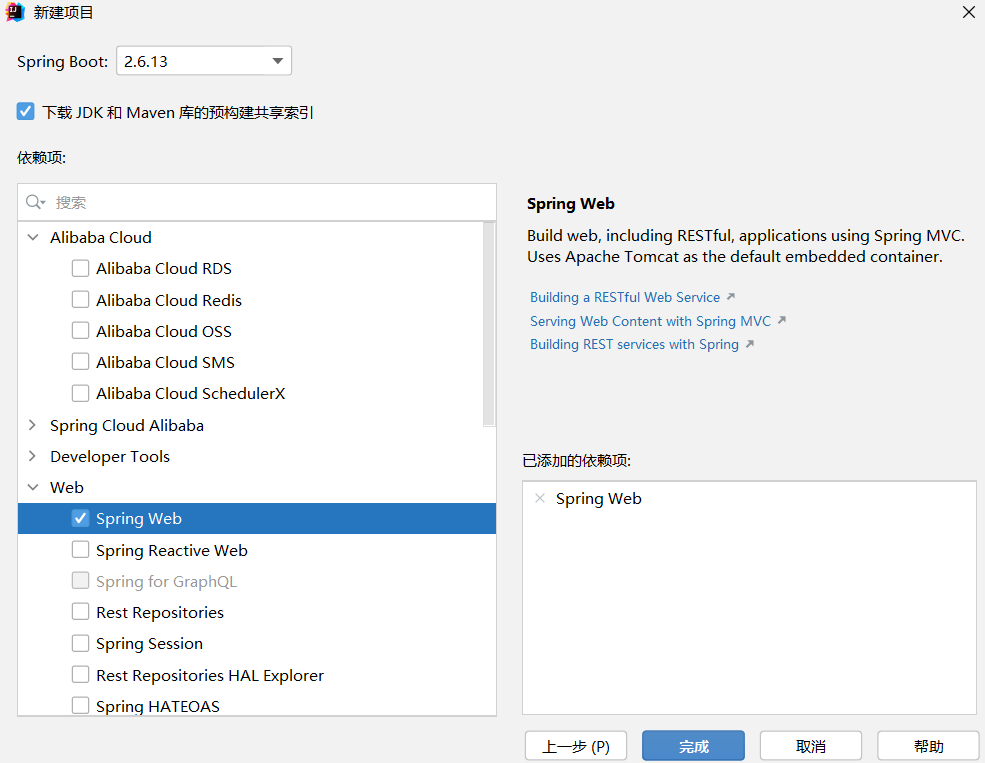The width and height of the screenshot is (985, 763).
Task: Select the Spring Session row text
Action: tap(150, 644)
